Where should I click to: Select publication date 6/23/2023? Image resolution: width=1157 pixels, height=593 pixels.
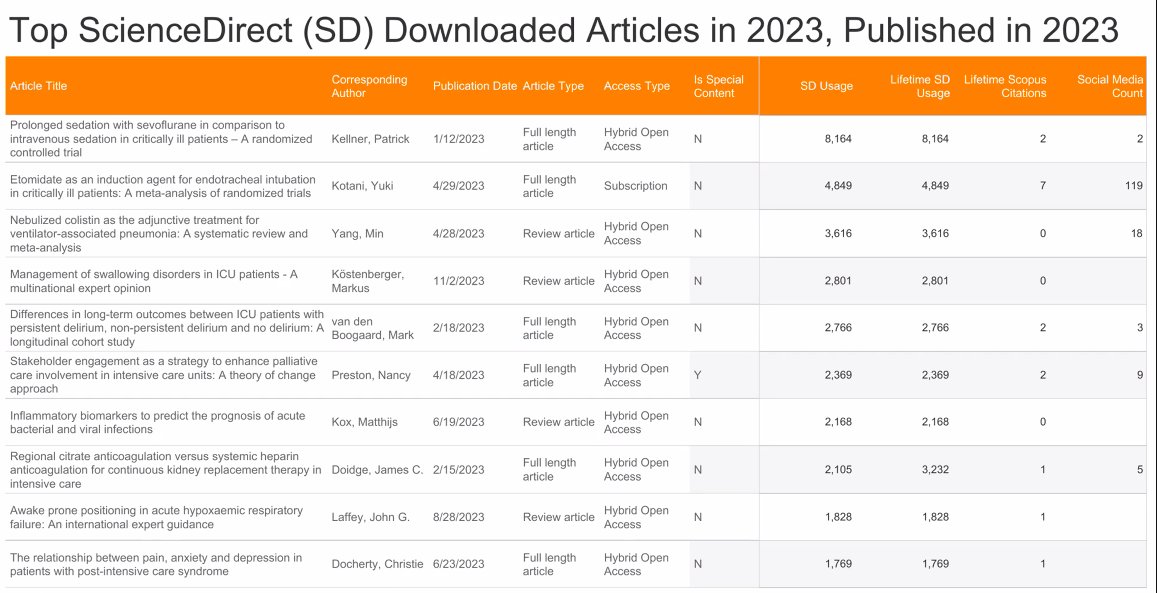point(459,564)
